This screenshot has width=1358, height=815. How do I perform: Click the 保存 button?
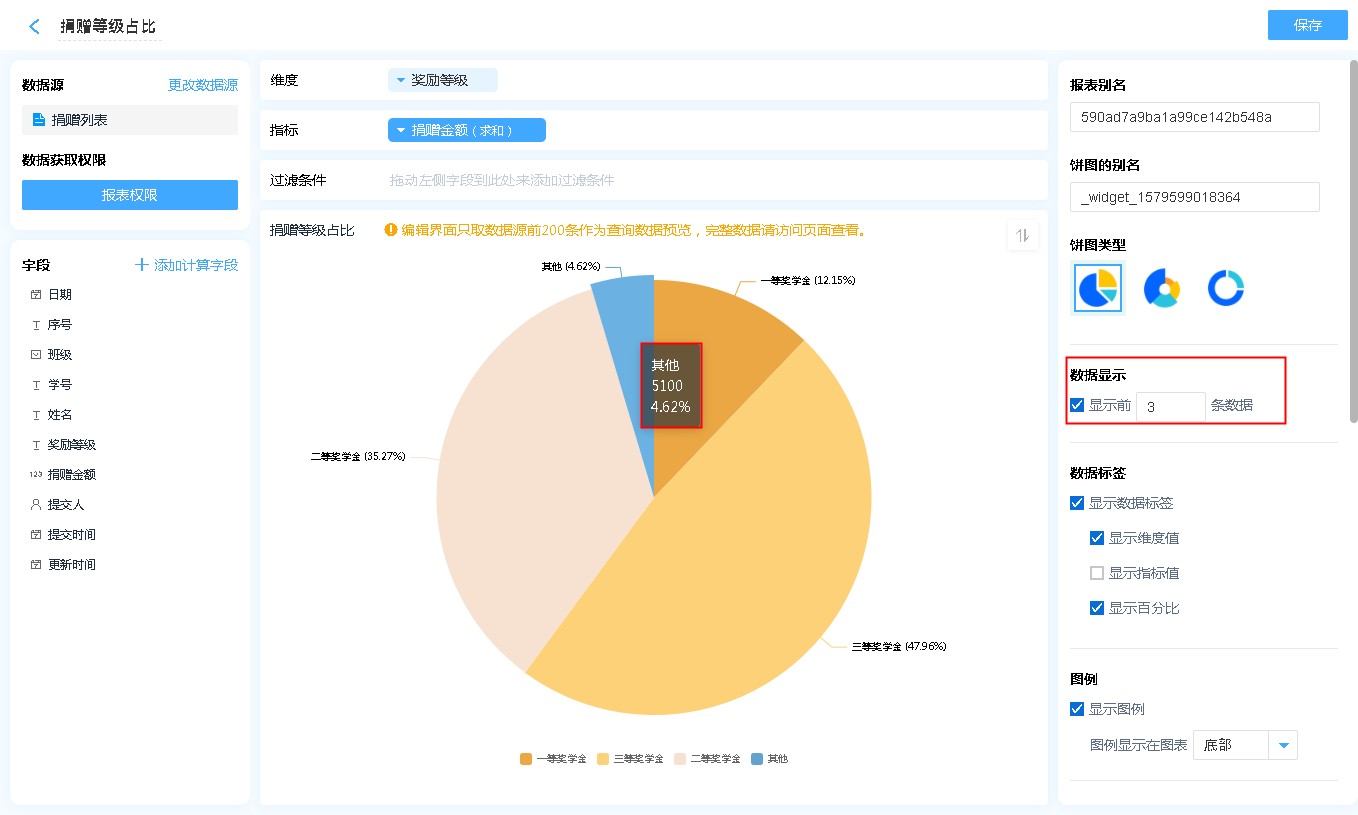click(1307, 25)
